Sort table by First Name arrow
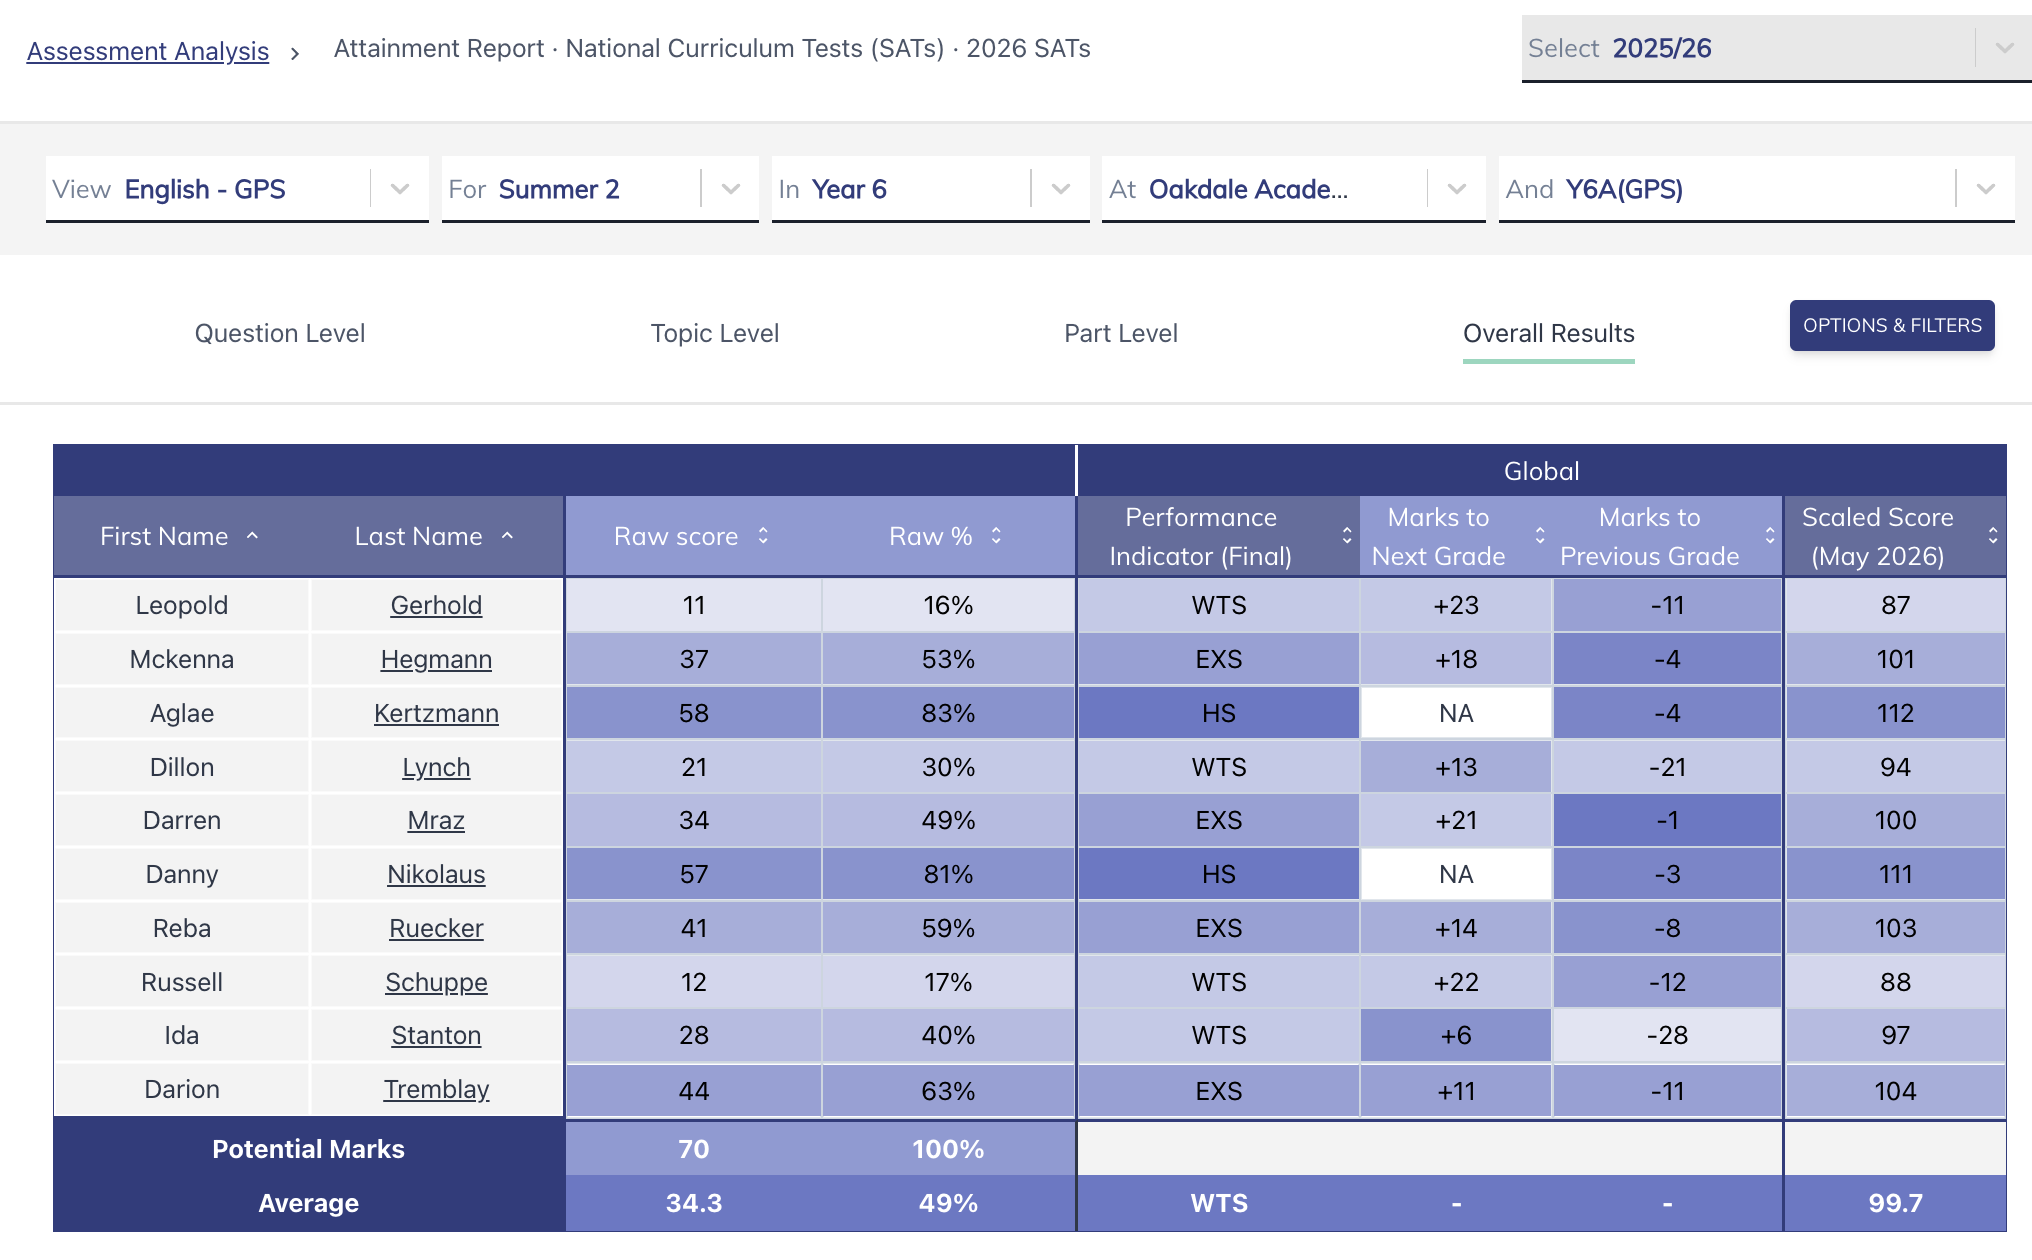Screen dimensions: 2032x1260 tap(252, 536)
